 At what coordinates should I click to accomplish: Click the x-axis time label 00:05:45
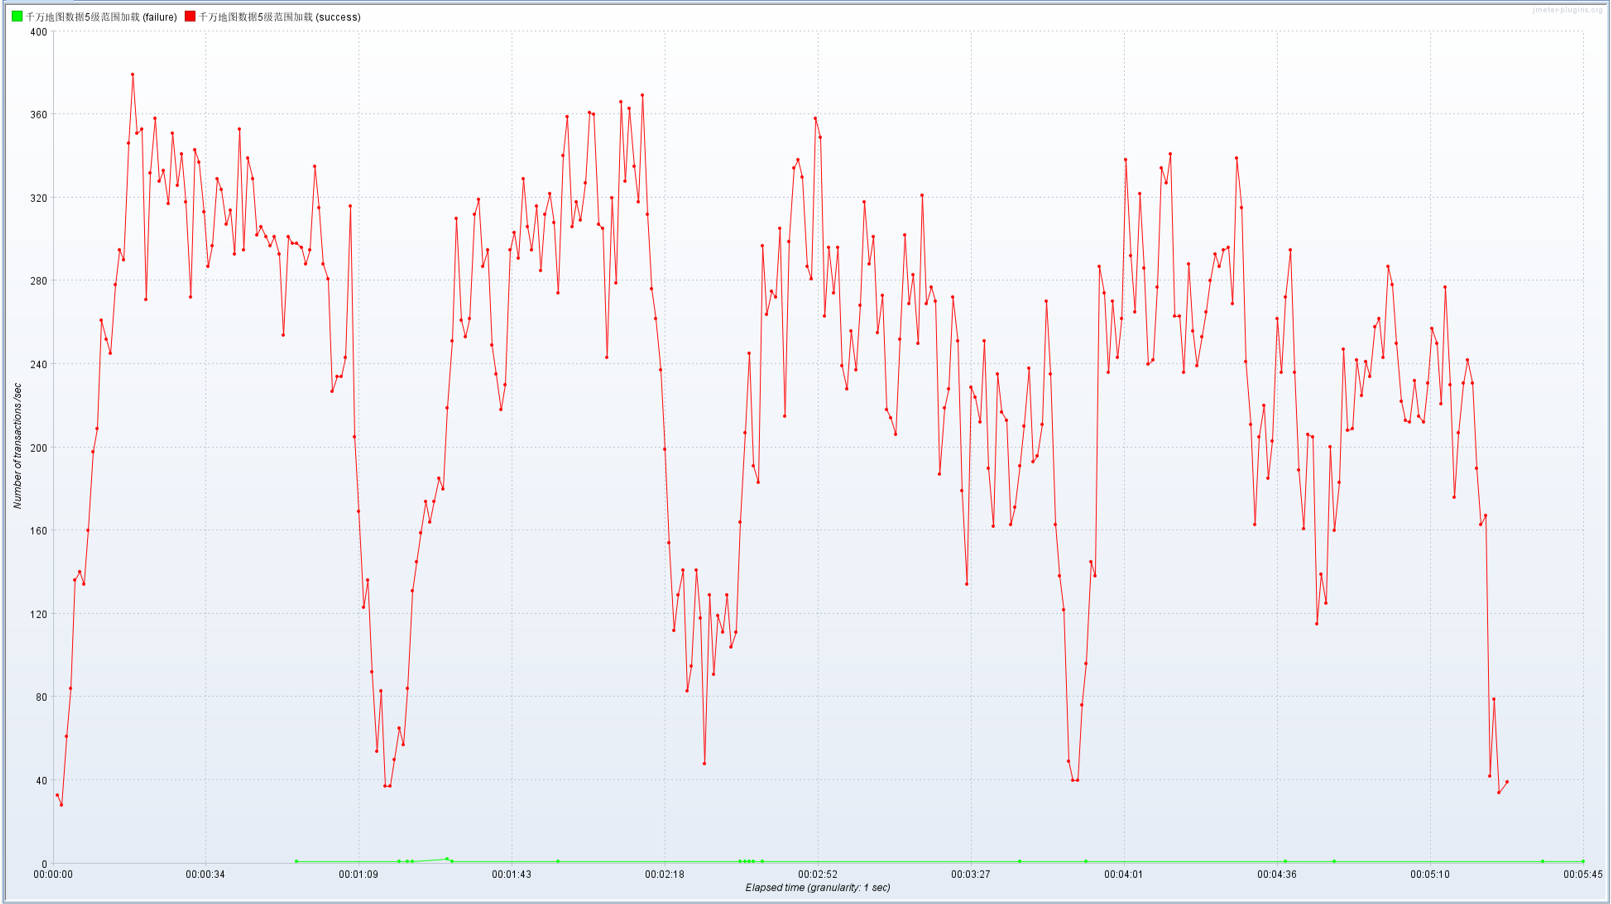pos(1582,875)
